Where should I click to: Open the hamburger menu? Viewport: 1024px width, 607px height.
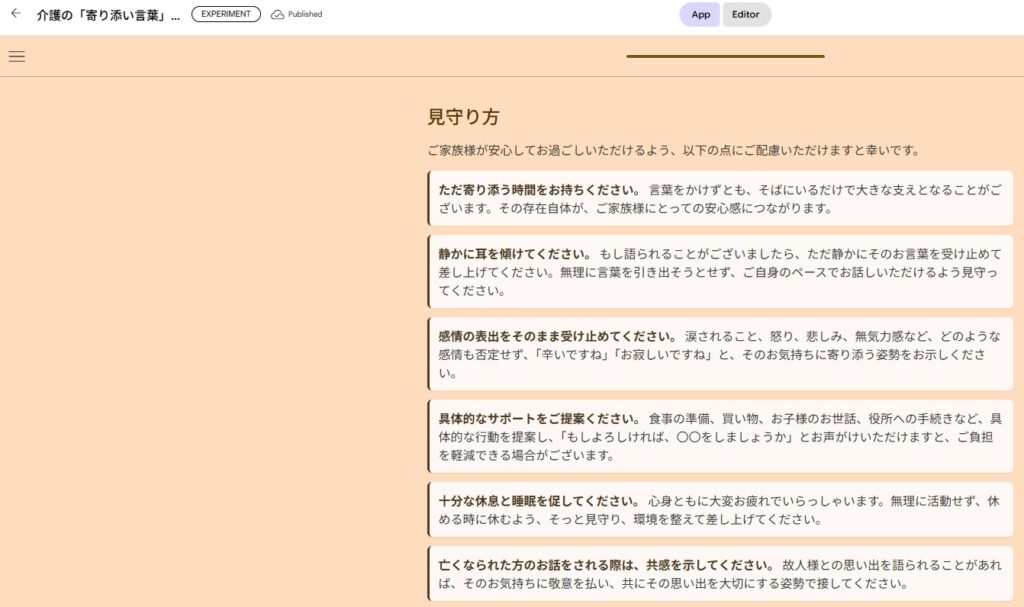tap(17, 56)
